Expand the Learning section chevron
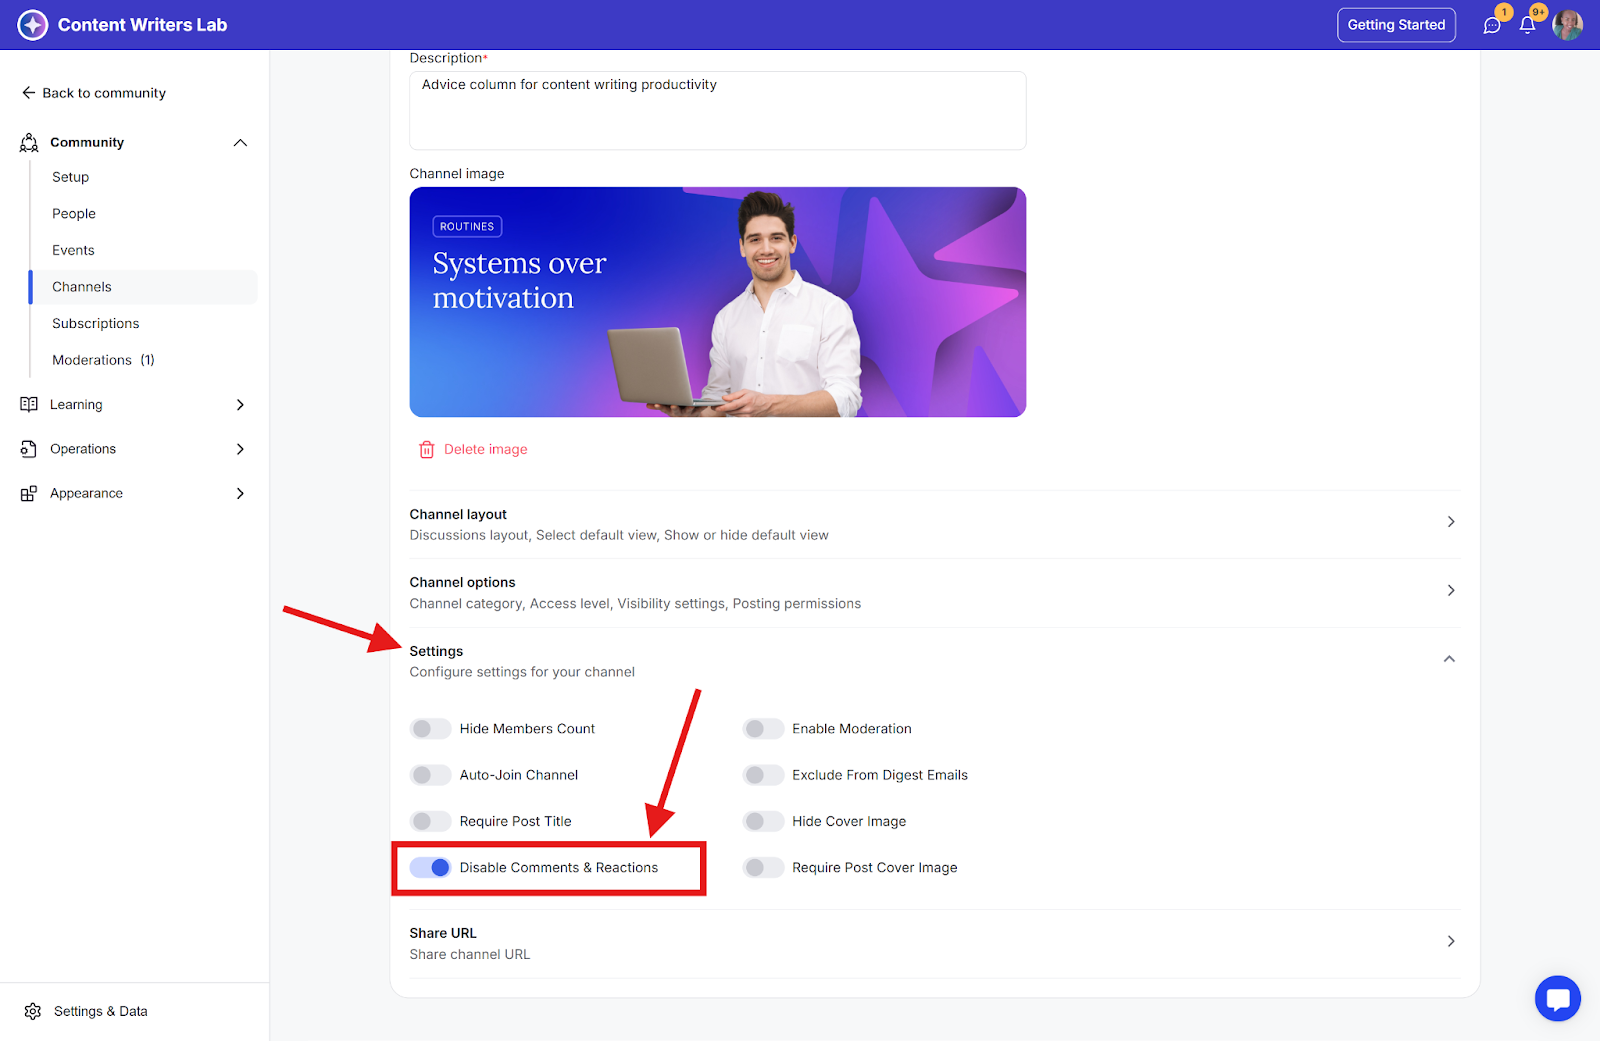1600x1041 pixels. [x=240, y=405]
